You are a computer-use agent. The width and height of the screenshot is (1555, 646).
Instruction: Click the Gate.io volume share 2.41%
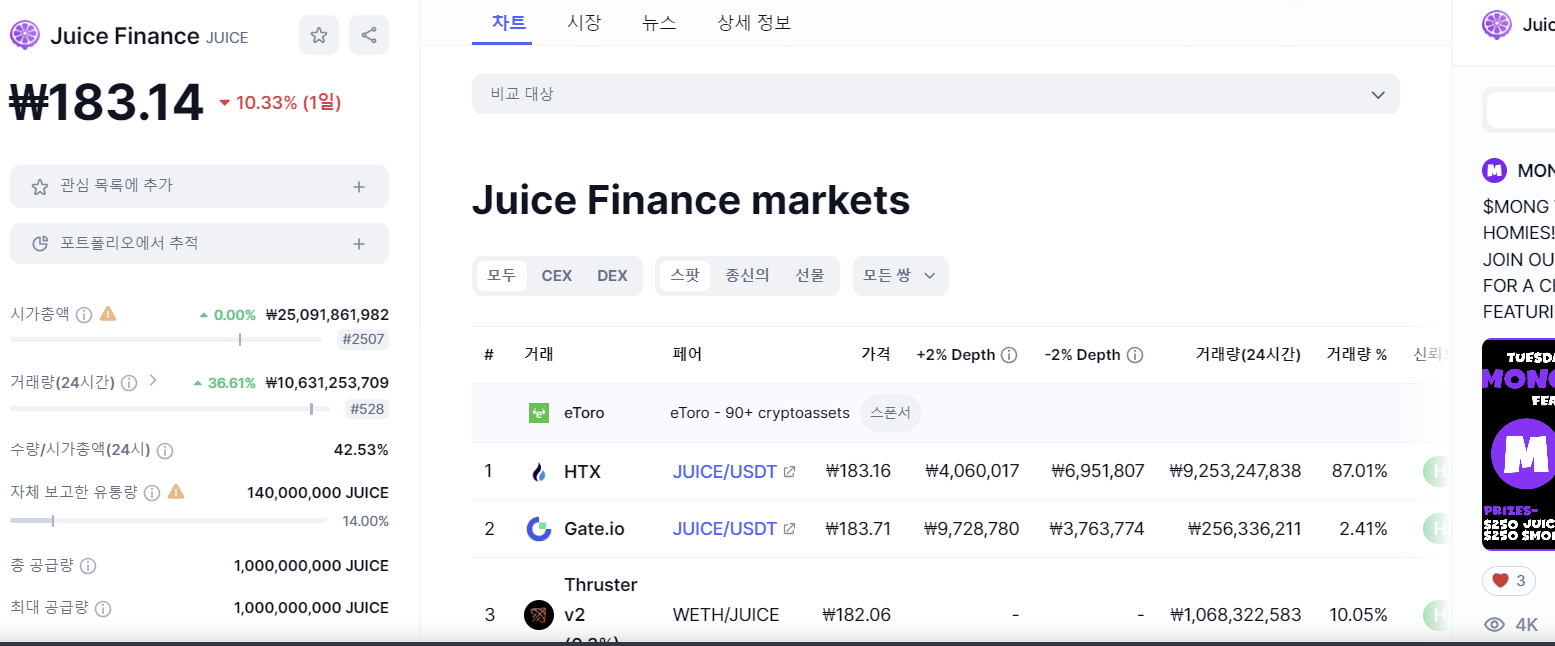click(x=1364, y=529)
